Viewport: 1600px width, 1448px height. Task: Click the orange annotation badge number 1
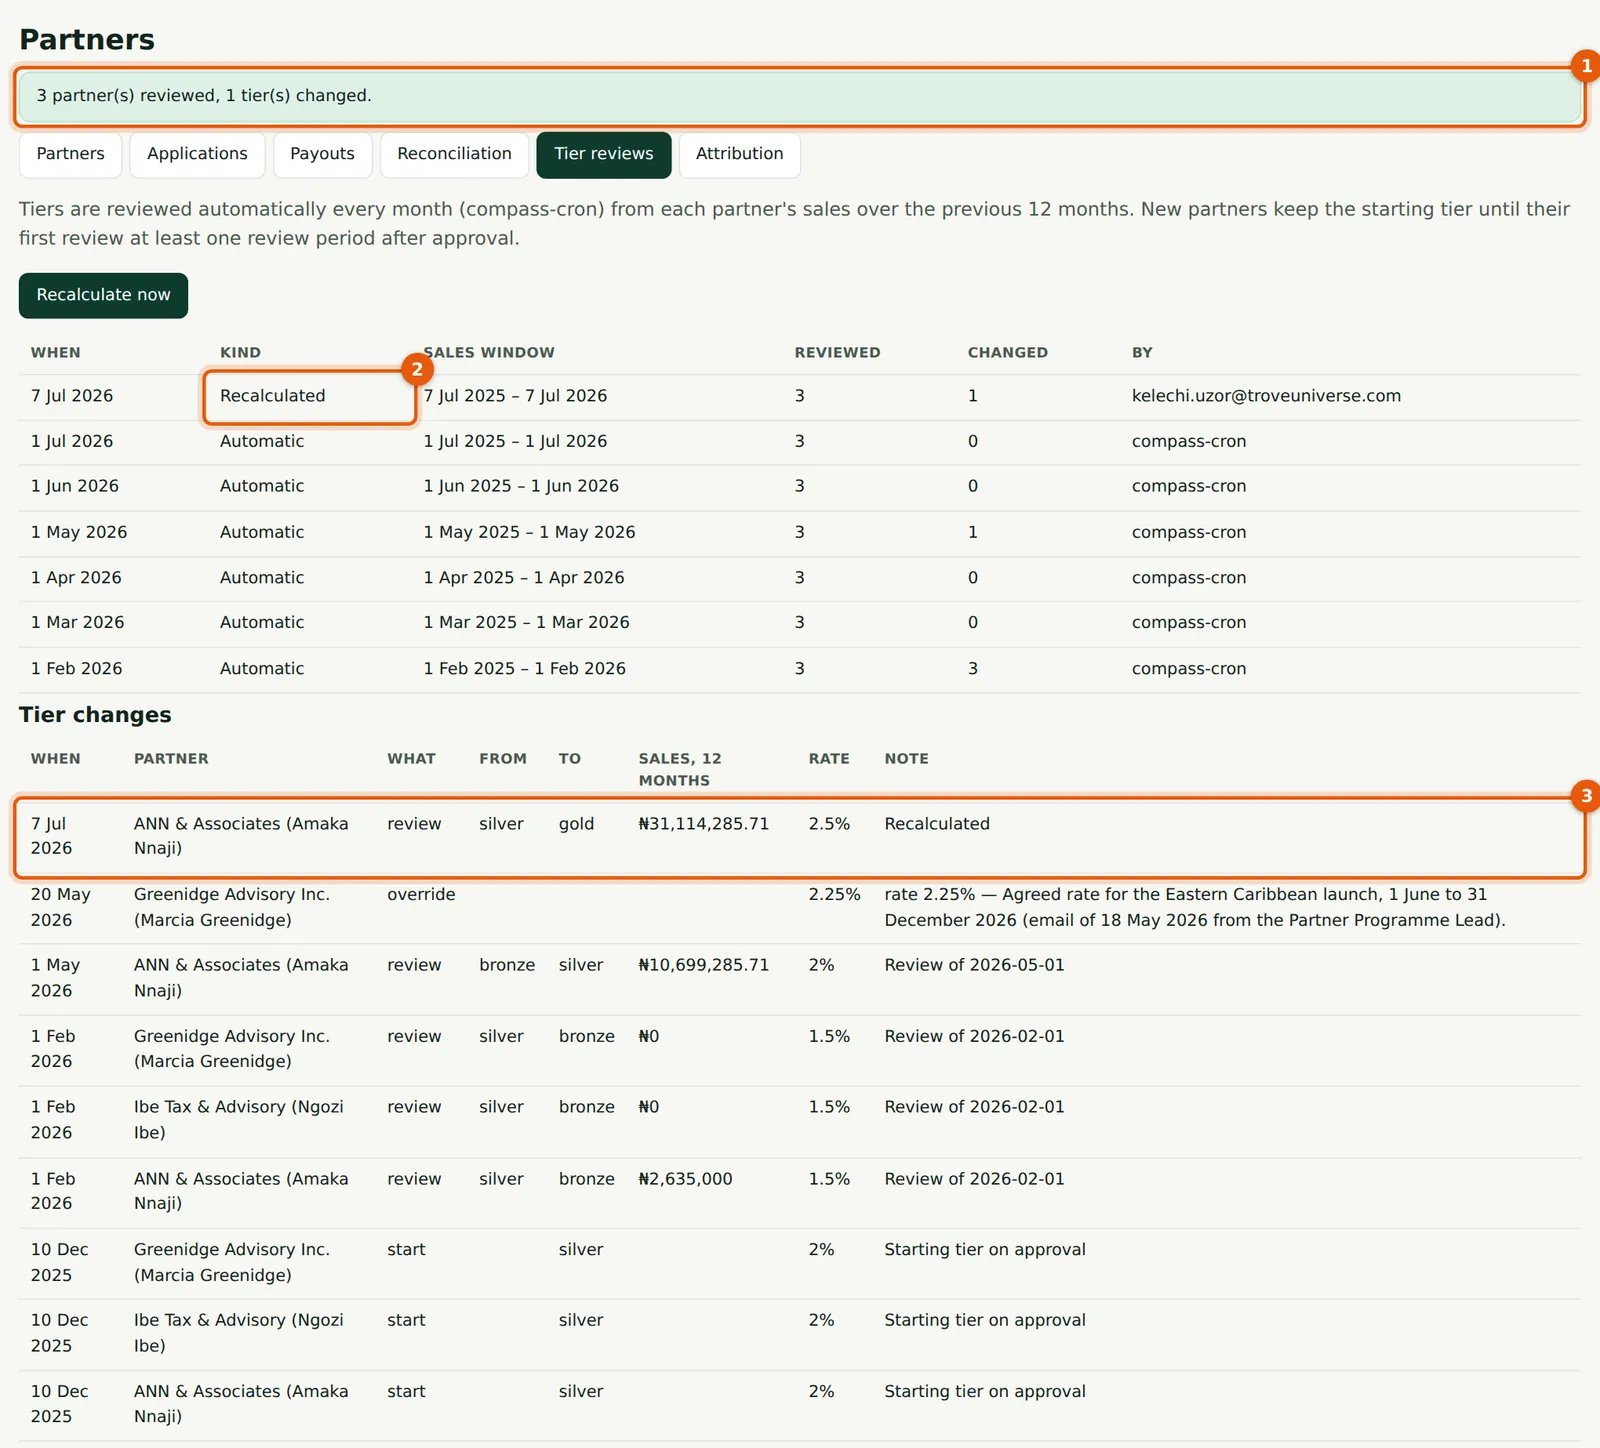coord(1585,66)
